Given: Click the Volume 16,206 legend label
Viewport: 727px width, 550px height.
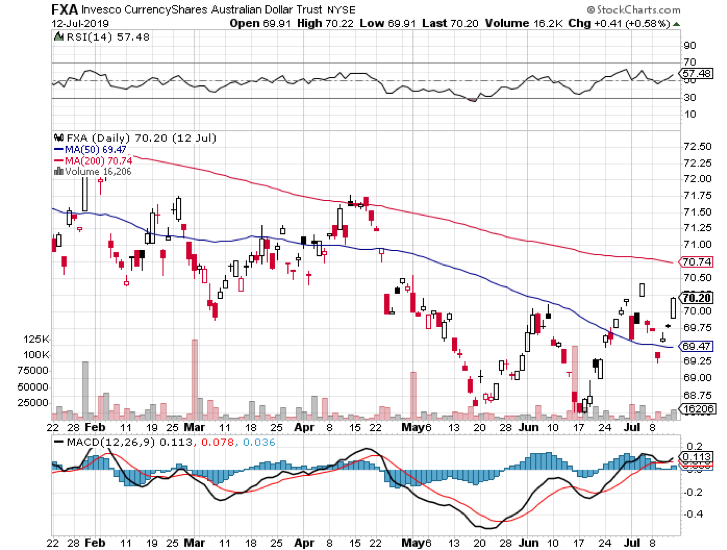Looking at the screenshot, I should 98,172.
